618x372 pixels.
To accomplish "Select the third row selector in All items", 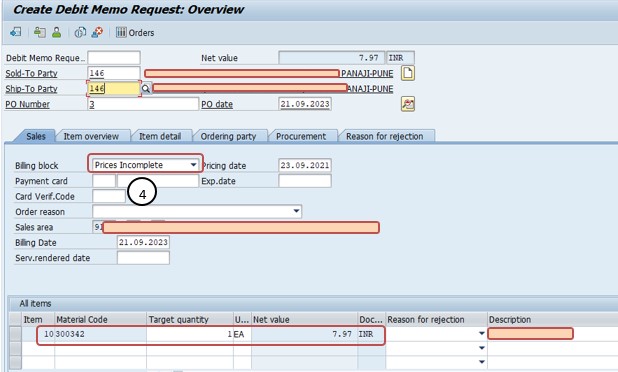I will click(15, 362).
